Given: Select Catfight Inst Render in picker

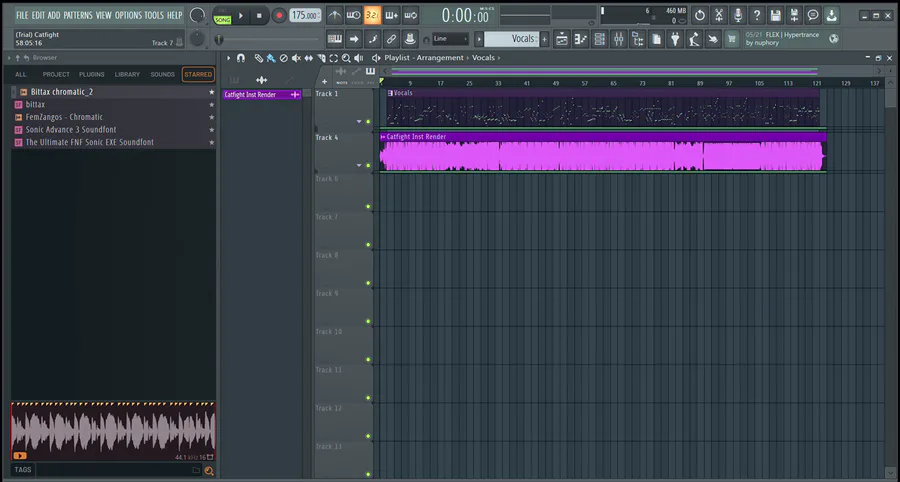Looking at the screenshot, I should 262,95.
